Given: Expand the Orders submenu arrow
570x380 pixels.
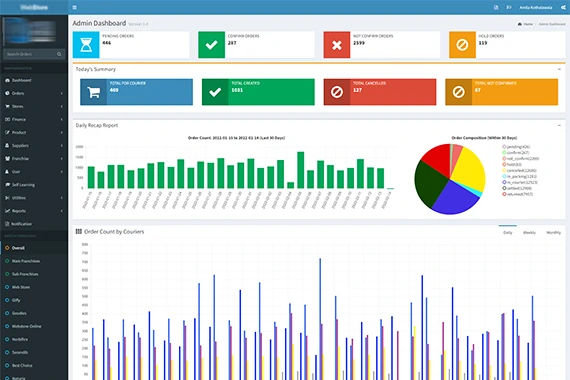Looking at the screenshot, I should coord(62,93).
